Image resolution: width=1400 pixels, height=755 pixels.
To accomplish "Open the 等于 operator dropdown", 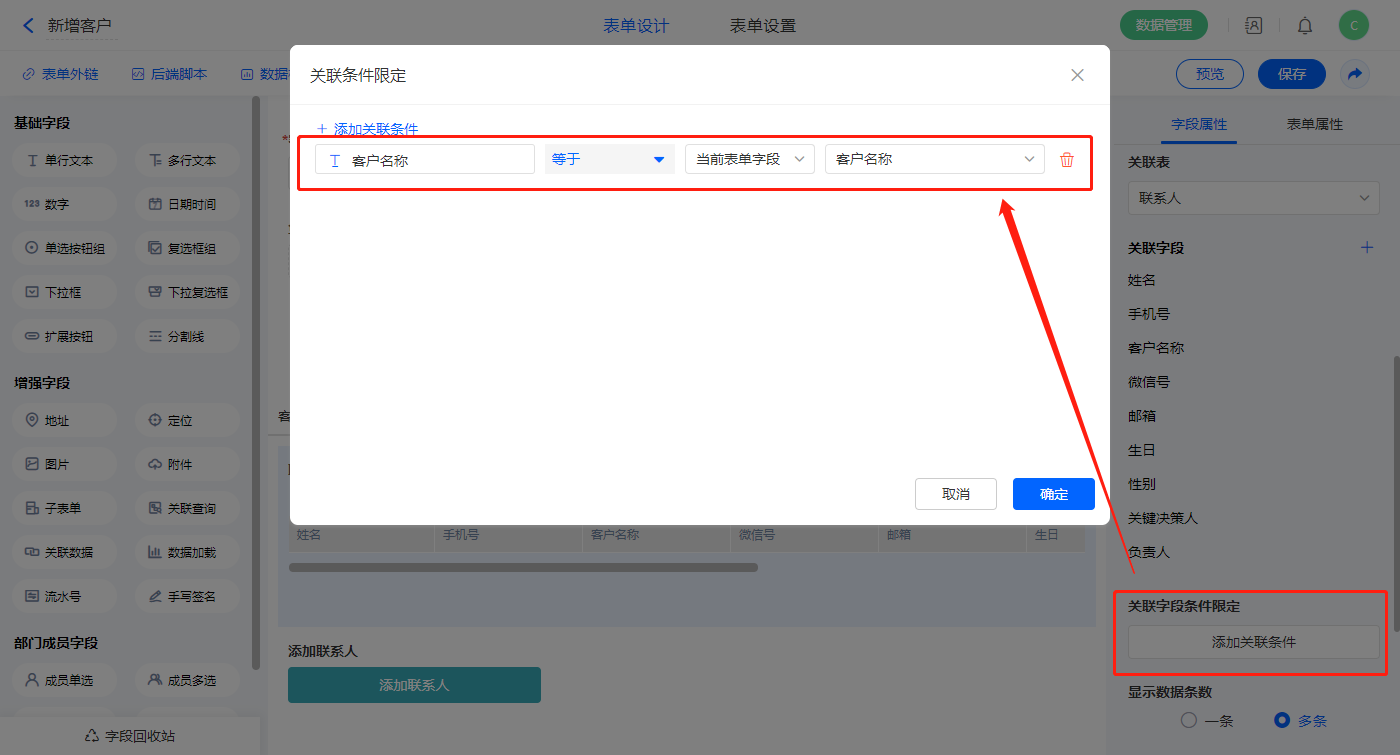I will point(609,159).
